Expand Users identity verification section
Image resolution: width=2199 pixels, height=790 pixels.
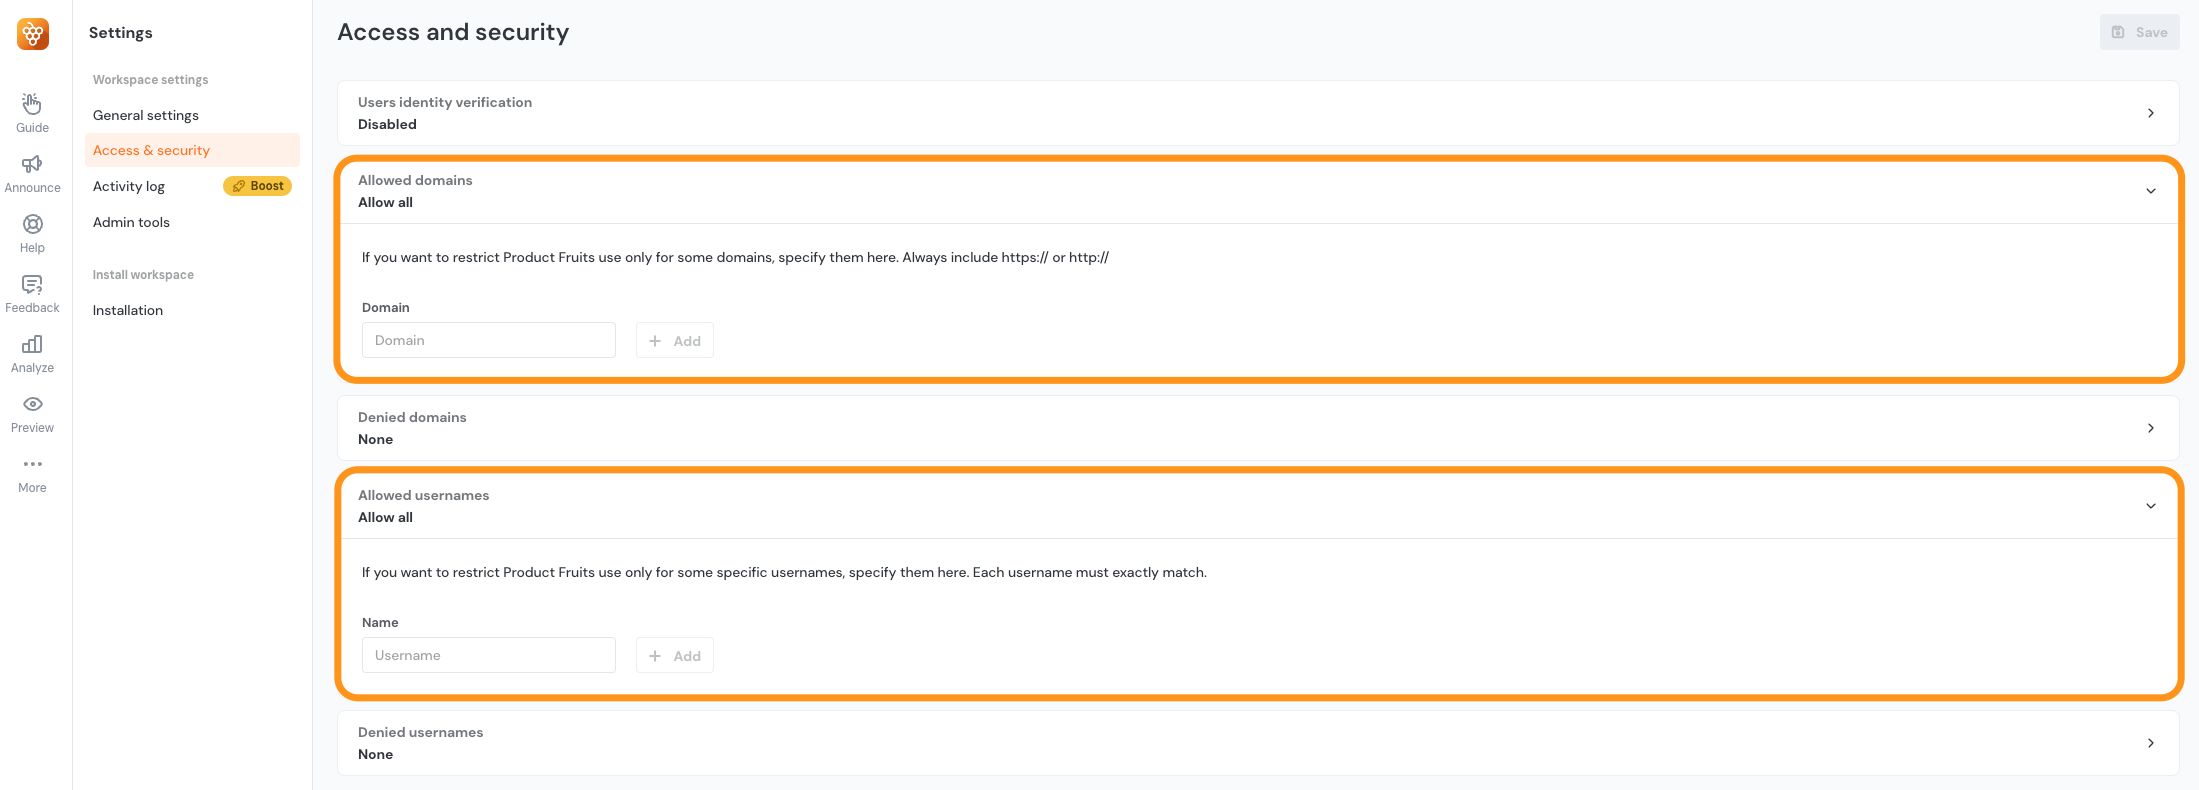coord(2150,113)
